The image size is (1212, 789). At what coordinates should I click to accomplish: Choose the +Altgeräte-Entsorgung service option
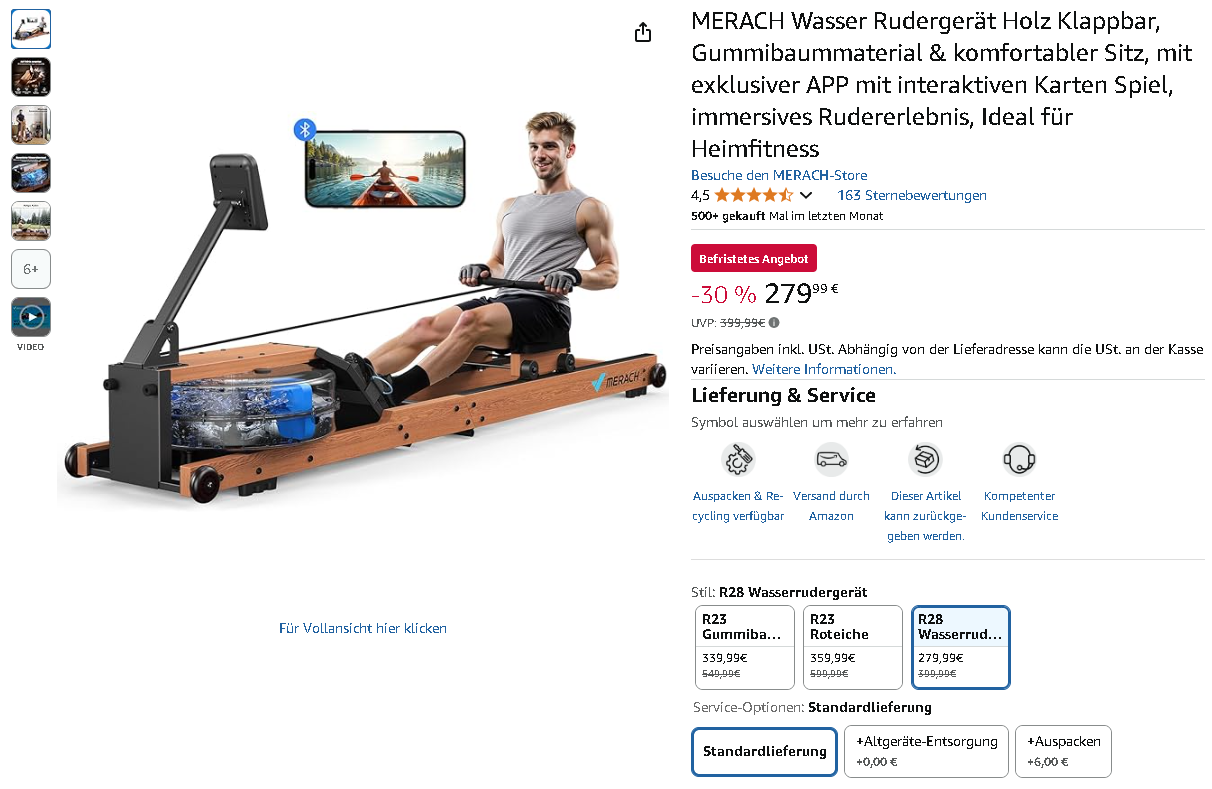point(927,751)
